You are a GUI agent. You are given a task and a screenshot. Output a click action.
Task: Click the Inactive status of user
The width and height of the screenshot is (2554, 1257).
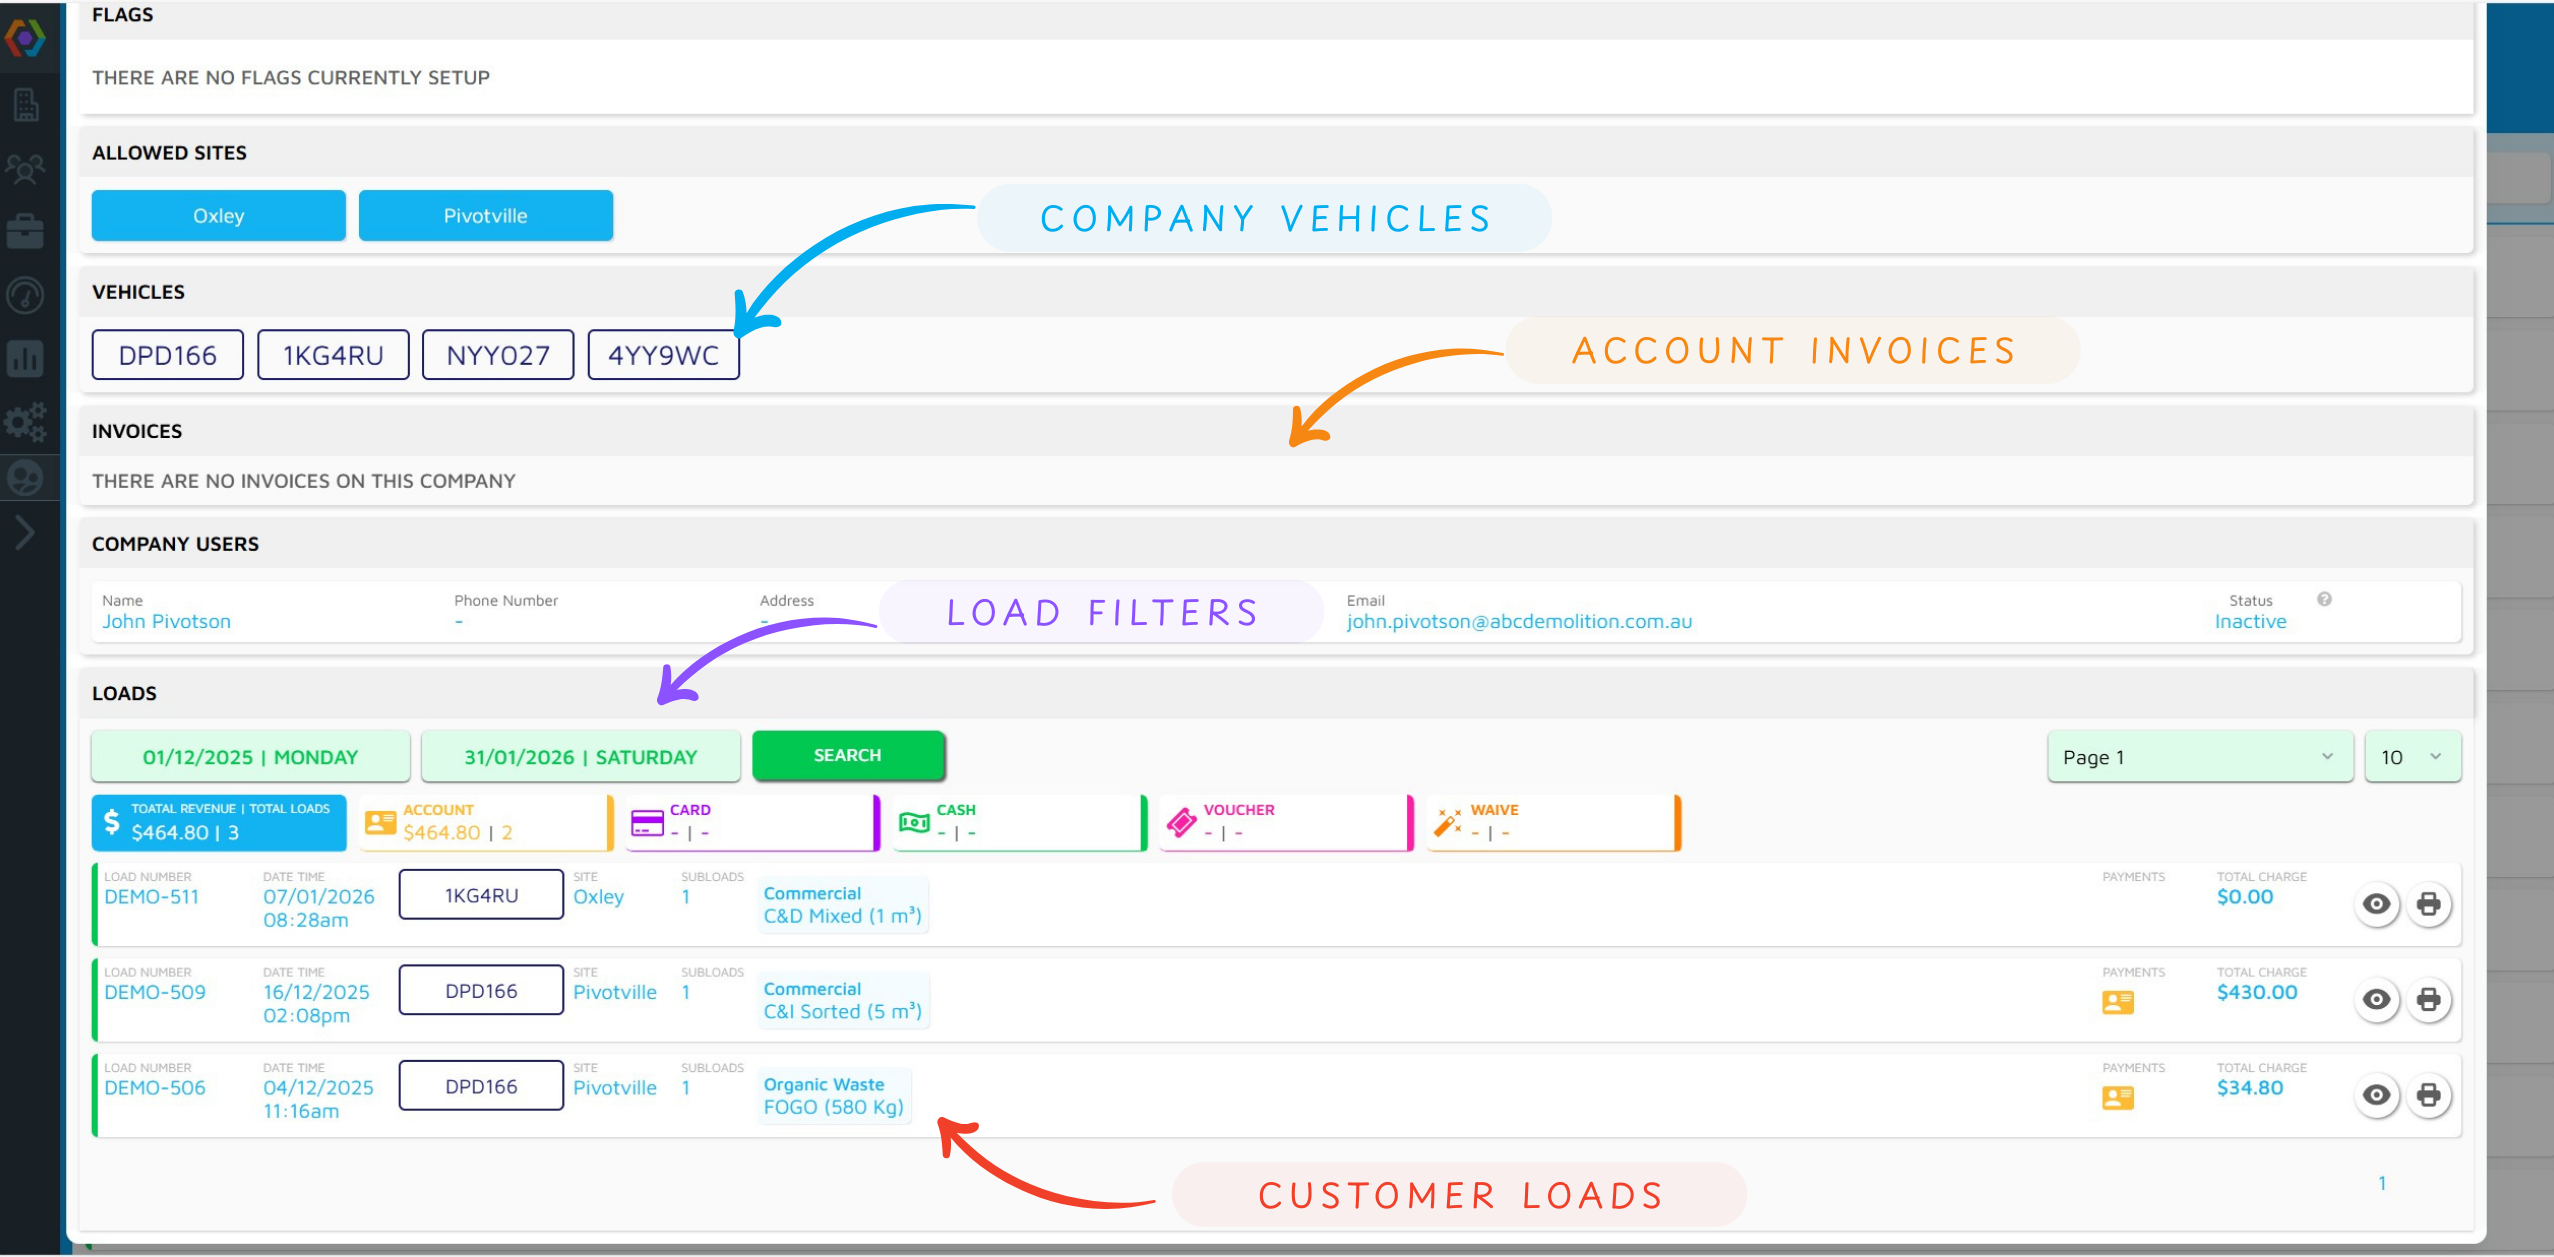(x=2250, y=621)
